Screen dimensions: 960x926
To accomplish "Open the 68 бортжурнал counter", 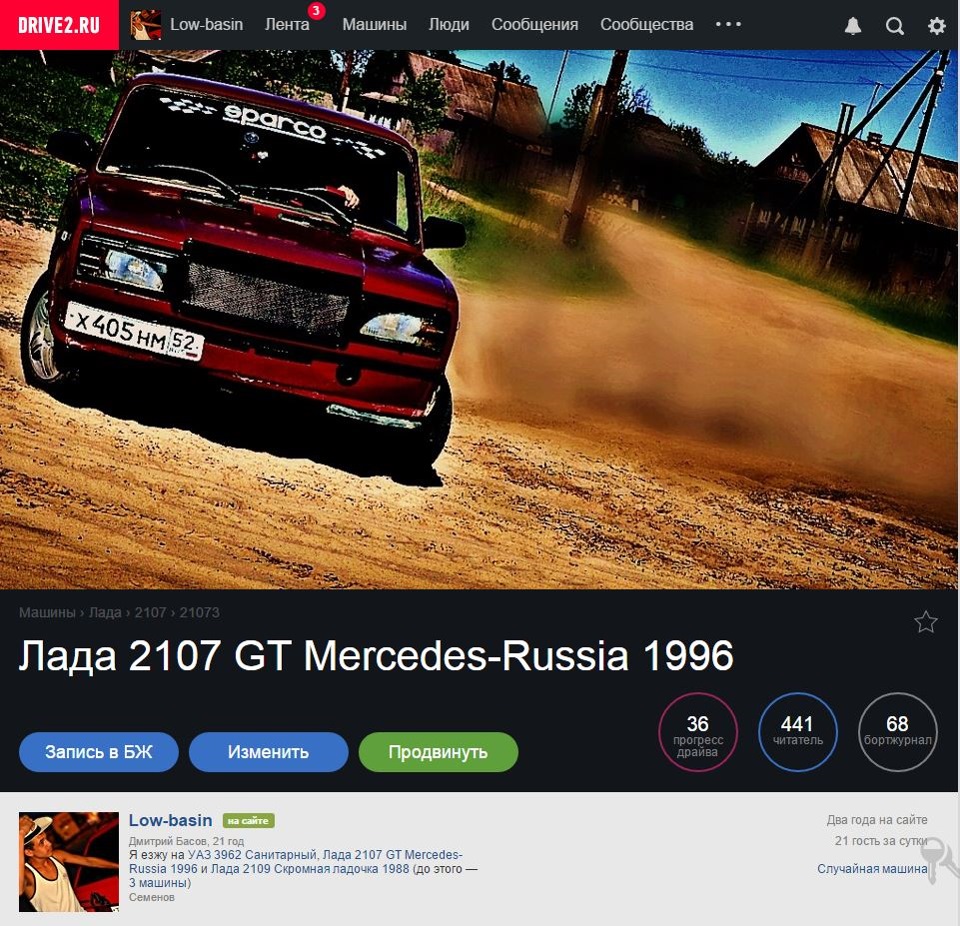I will (x=898, y=732).
